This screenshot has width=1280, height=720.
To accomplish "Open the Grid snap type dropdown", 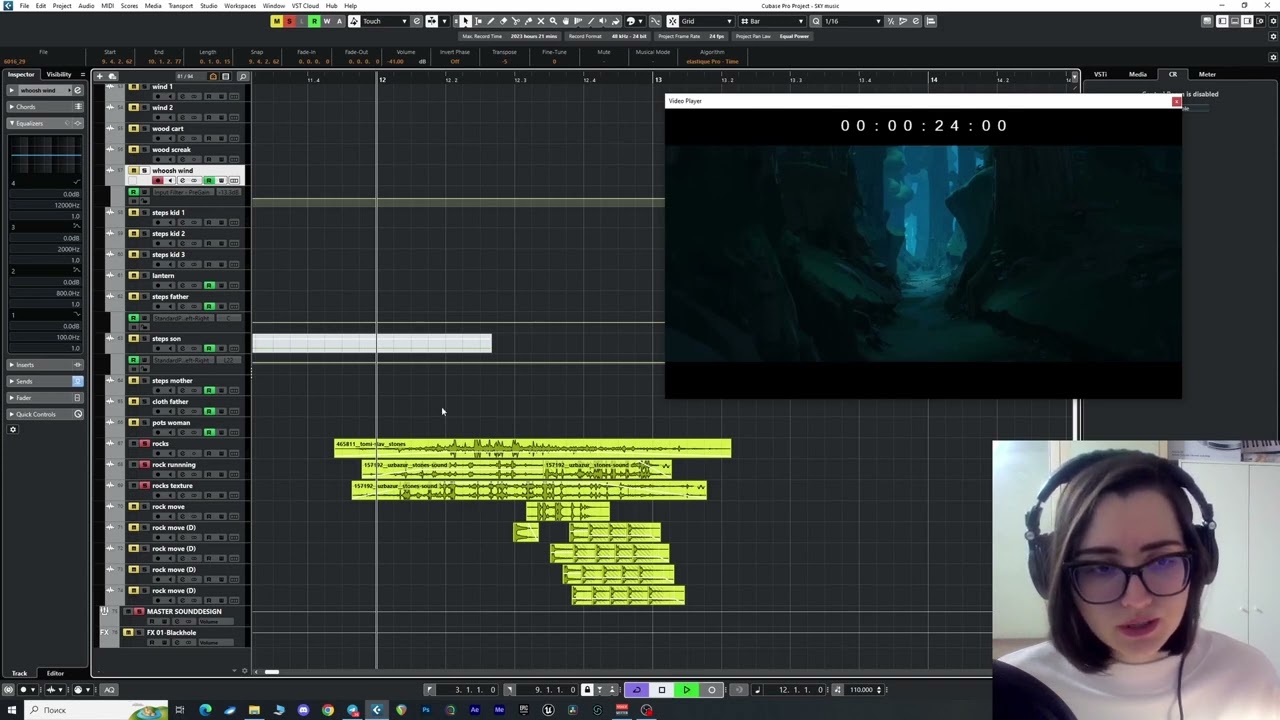I will point(707,21).
